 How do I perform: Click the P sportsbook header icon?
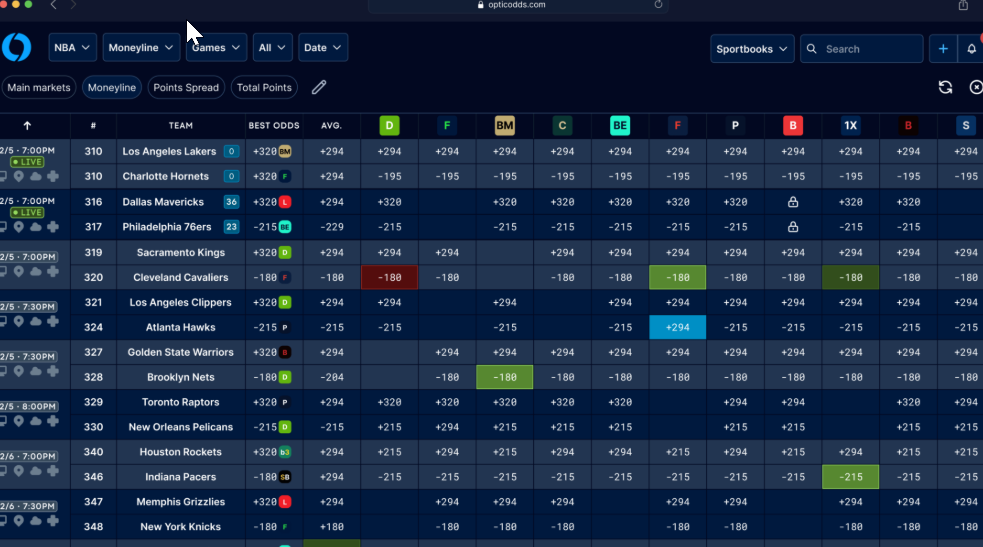(735, 126)
